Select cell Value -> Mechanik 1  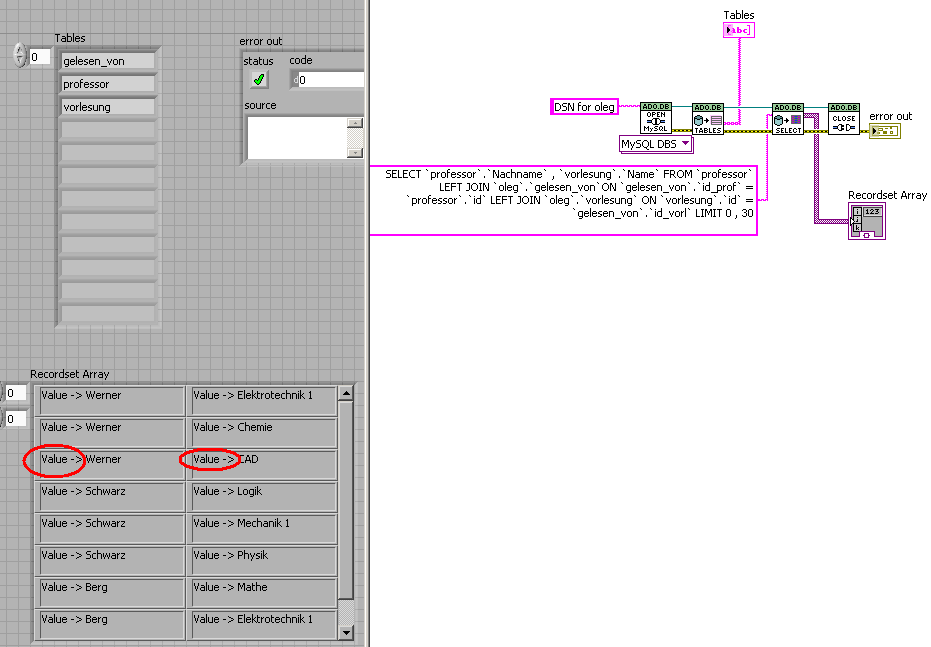click(x=262, y=528)
